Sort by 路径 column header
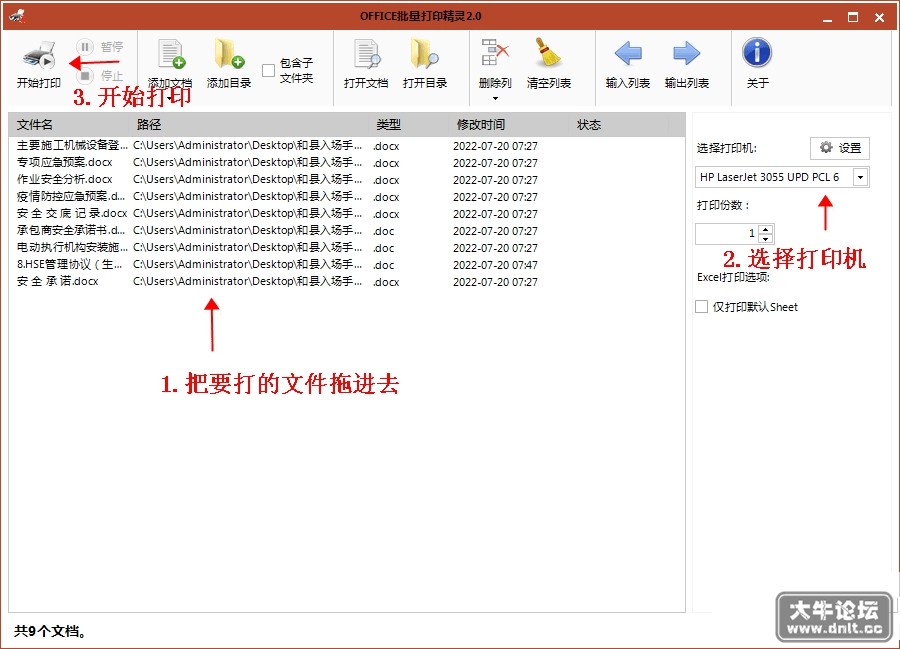Image resolution: width=900 pixels, height=649 pixels. [x=249, y=125]
